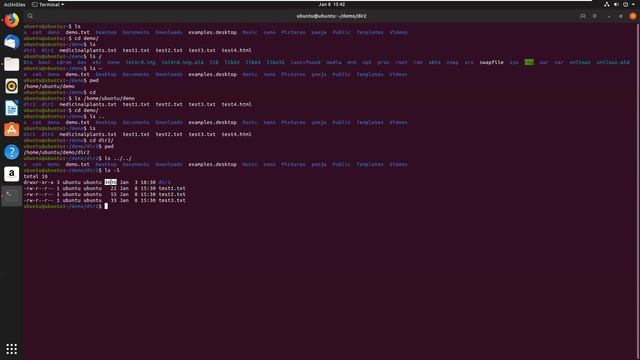Image resolution: width=640 pixels, height=360 pixels.
Task: Expand the system menu arrow
Action: click(x=633, y=4)
